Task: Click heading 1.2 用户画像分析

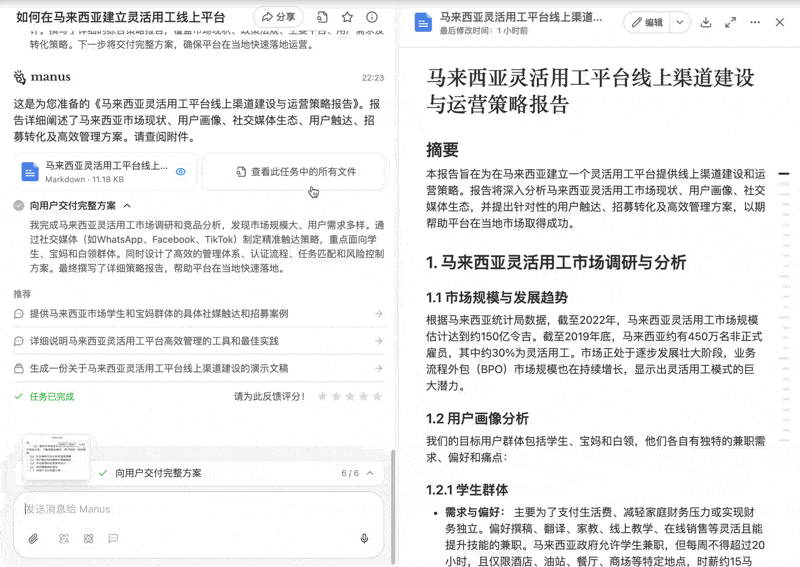Action: click(x=477, y=418)
